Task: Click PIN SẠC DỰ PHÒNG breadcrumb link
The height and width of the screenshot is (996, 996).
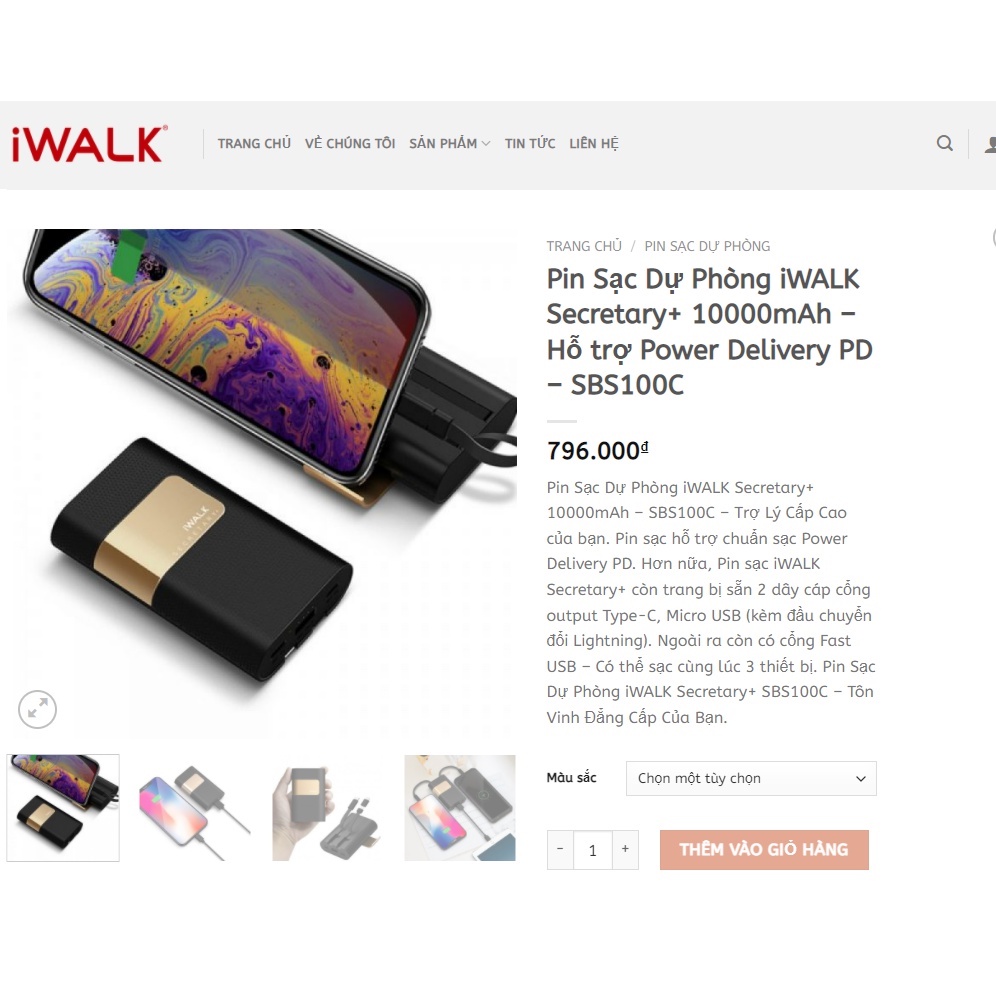Action: (x=707, y=246)
